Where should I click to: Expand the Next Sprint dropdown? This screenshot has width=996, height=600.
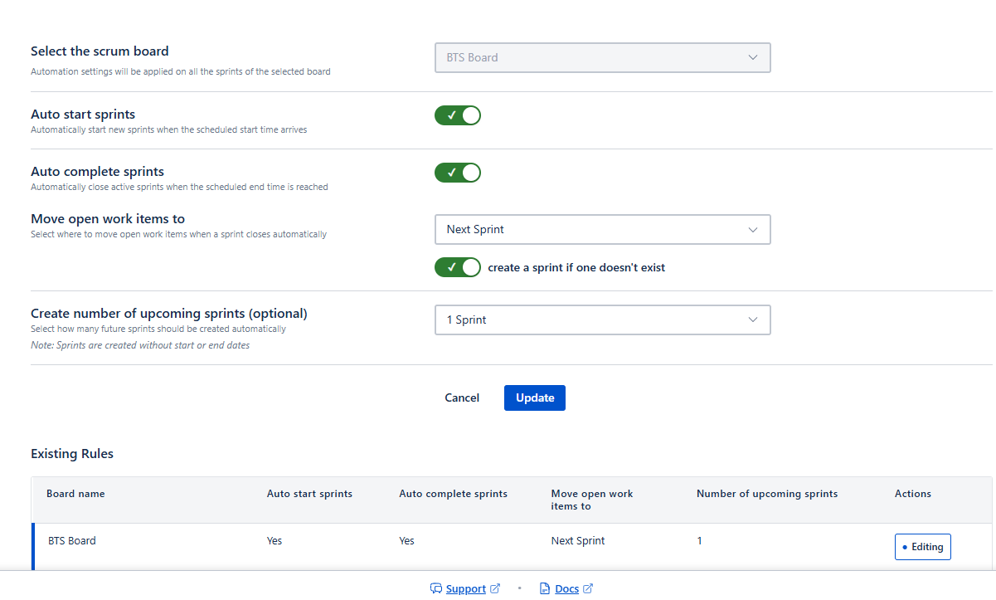(x=602, y=230)
